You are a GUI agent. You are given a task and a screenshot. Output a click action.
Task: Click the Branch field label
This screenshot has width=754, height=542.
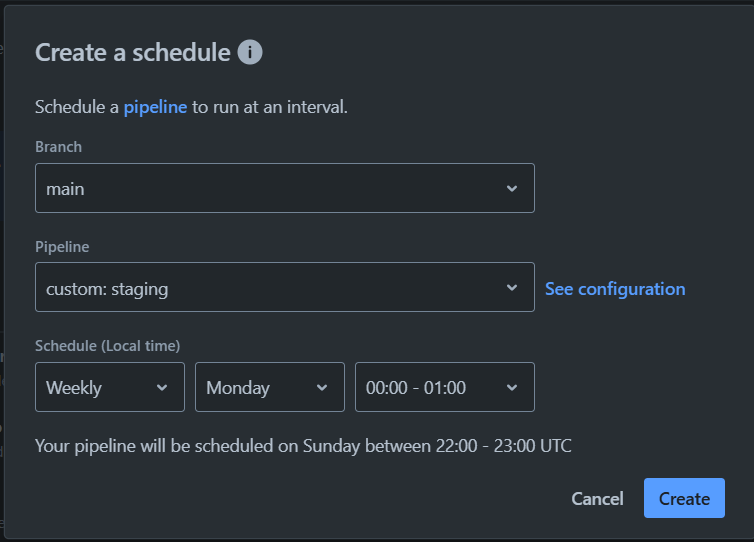coord(58,147)
